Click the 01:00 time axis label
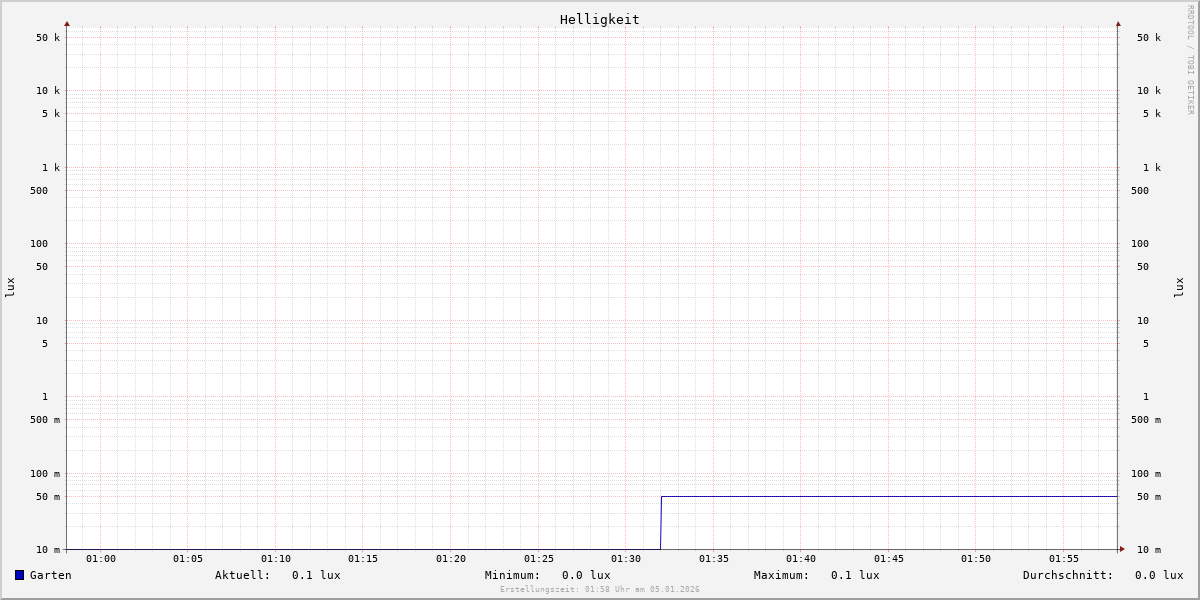Viewport: 1200px width, 600px height. pyautogui.click(x=101, y=559)
